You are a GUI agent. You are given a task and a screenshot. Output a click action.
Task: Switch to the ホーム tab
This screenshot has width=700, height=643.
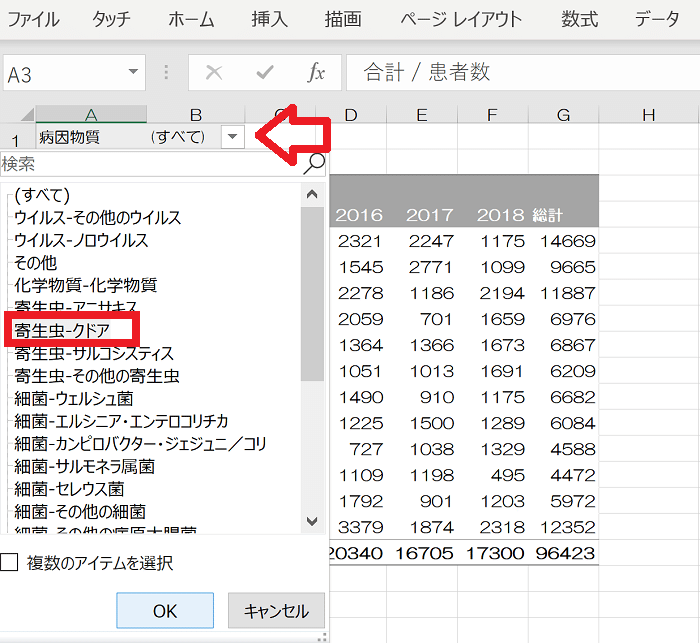click(x=191, y=20)
